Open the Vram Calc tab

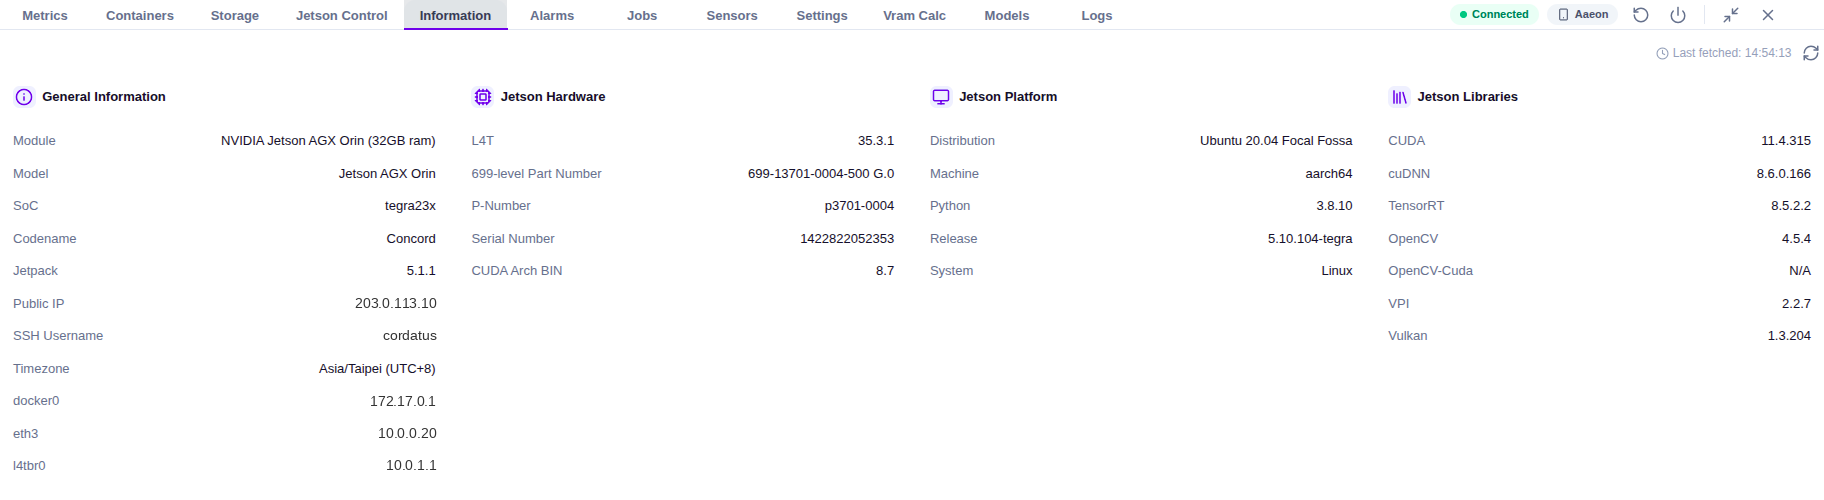(x=914, y=16)
